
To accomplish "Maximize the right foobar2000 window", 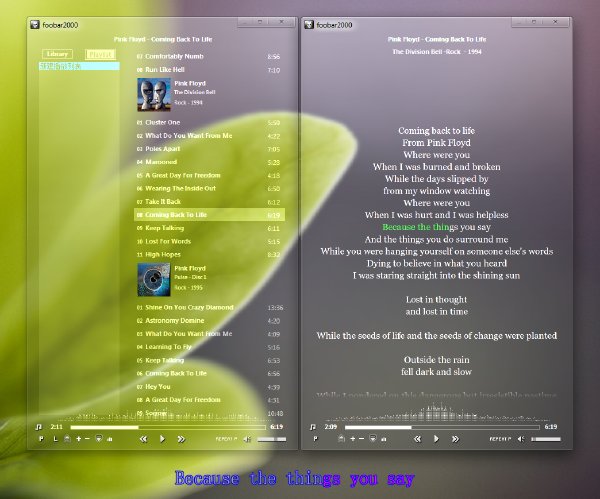I will [x=534, y=22].
